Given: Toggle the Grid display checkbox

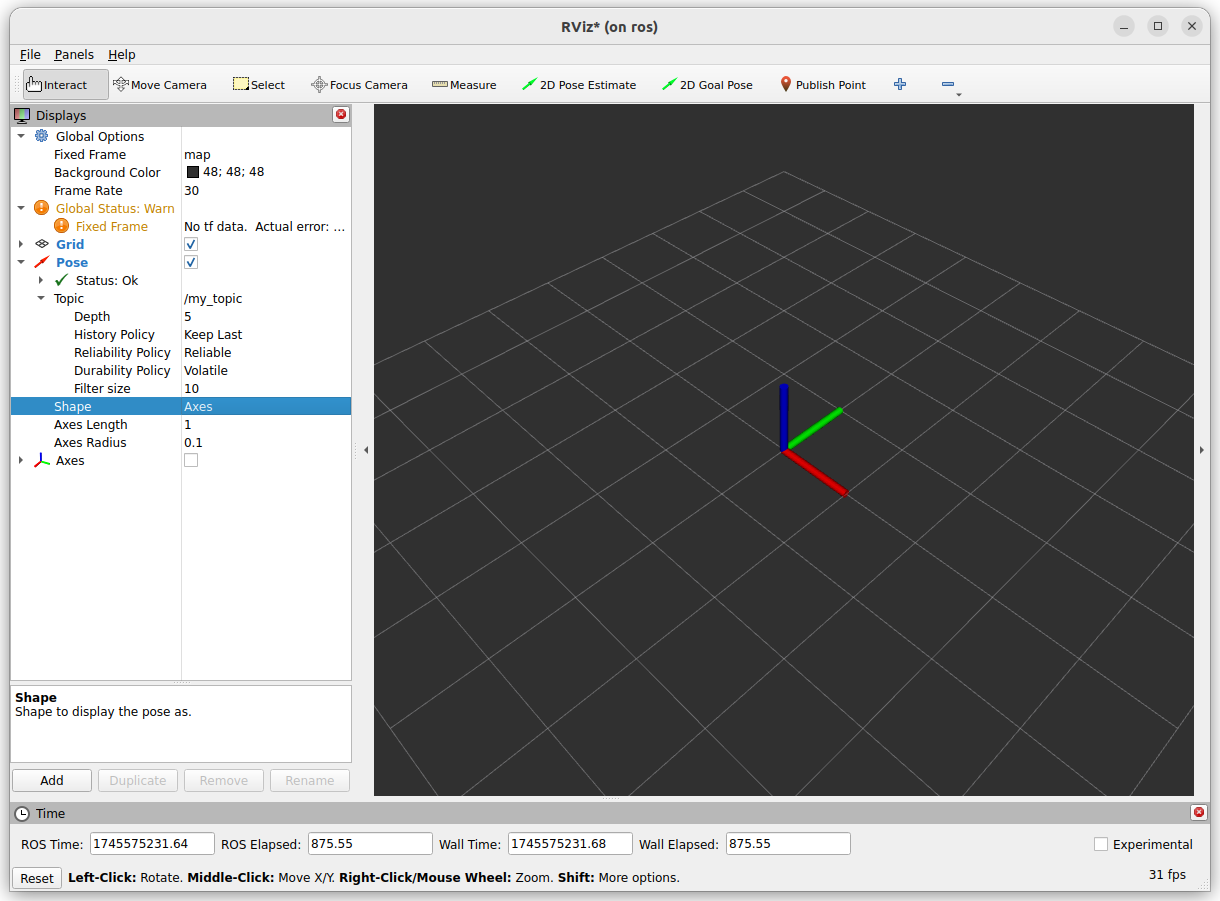Looking at the screenshot, I should [x=191, y=244].
